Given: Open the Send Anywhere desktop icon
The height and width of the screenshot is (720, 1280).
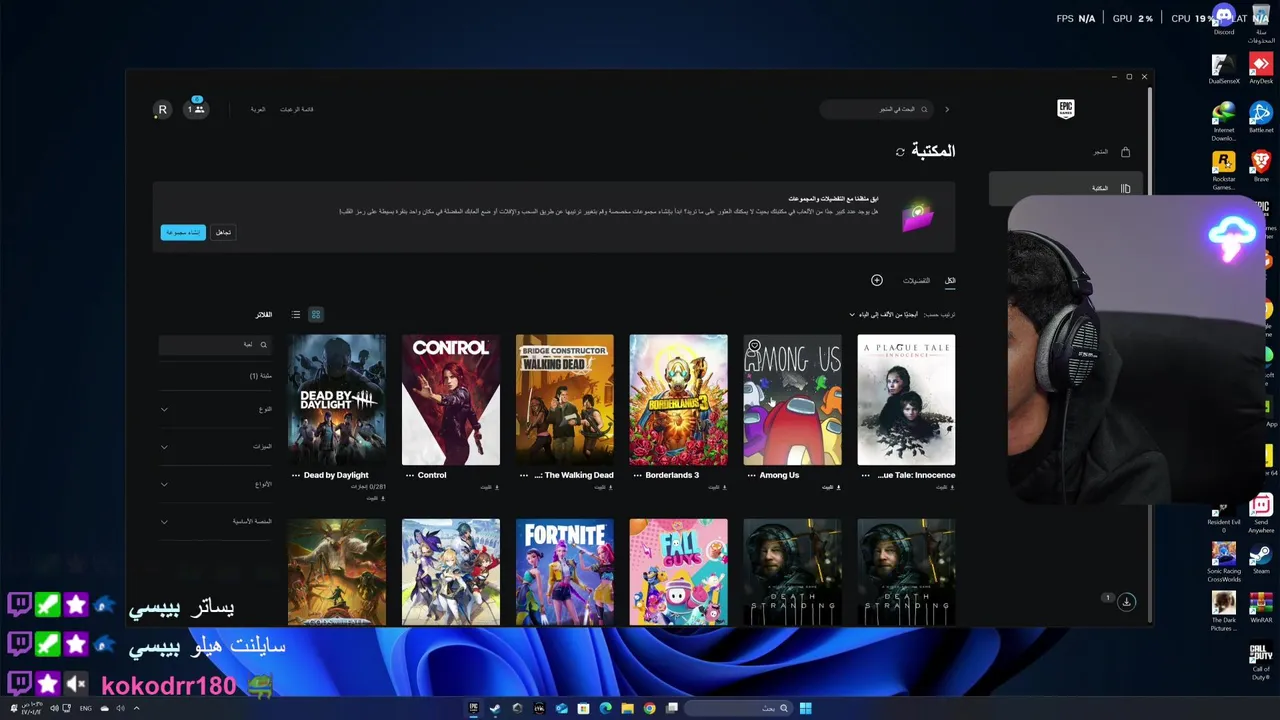Looking at the screenshot, I should click(1261, 513).
